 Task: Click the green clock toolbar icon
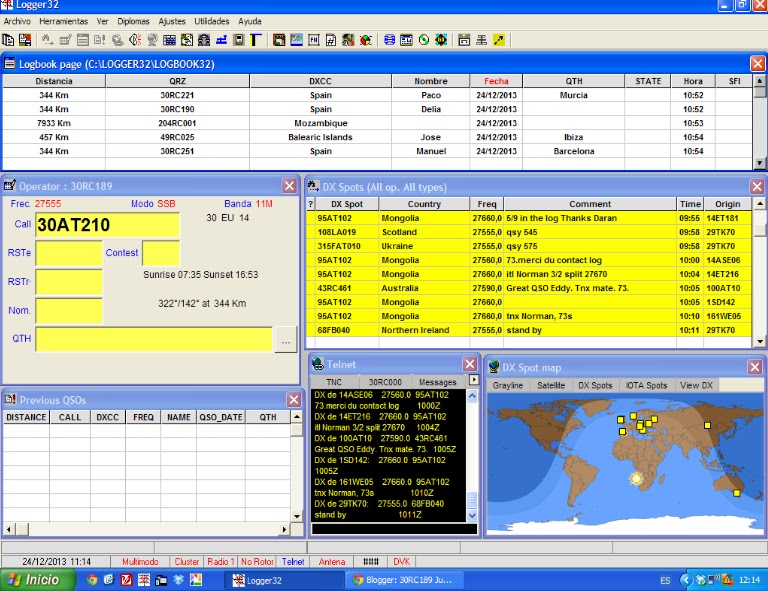[x=424, y=40]
